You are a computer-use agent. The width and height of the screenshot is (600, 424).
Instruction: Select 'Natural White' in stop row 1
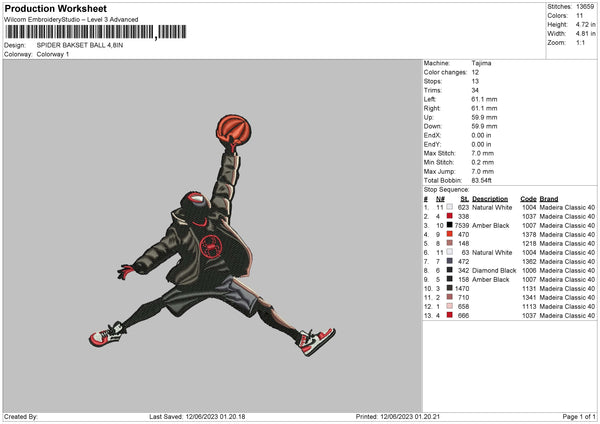pyautogui.click(x=492, y=207)
